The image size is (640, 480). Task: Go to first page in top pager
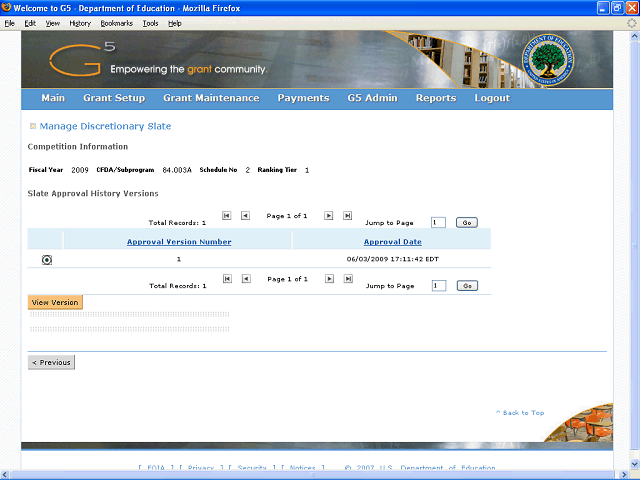pos(227,216)
